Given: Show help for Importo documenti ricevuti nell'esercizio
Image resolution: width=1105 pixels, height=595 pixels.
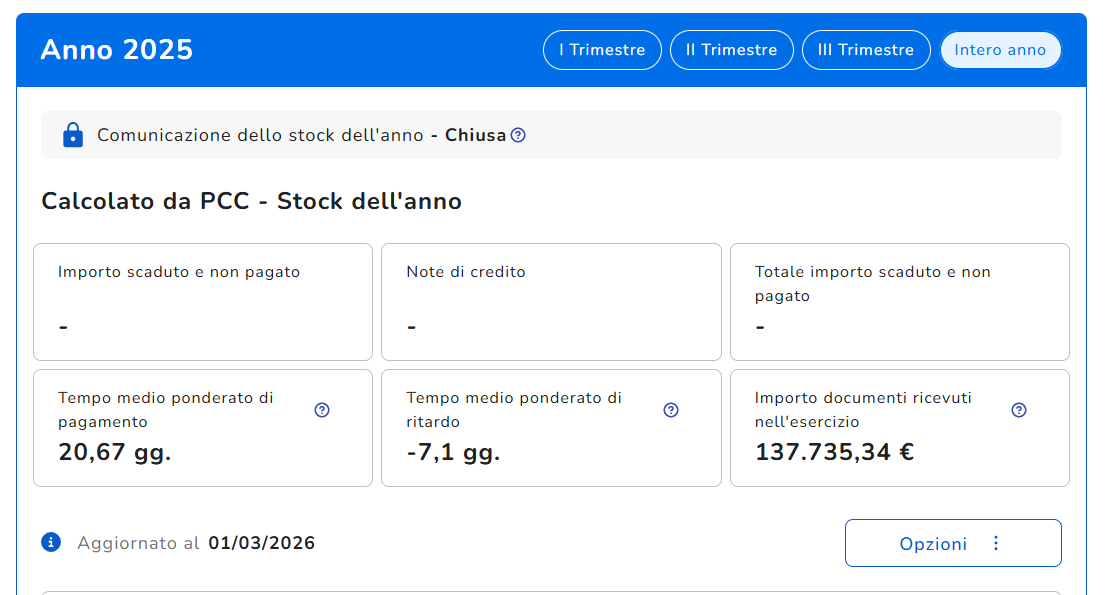Looking at the screenshot, I should [1019, 410].
